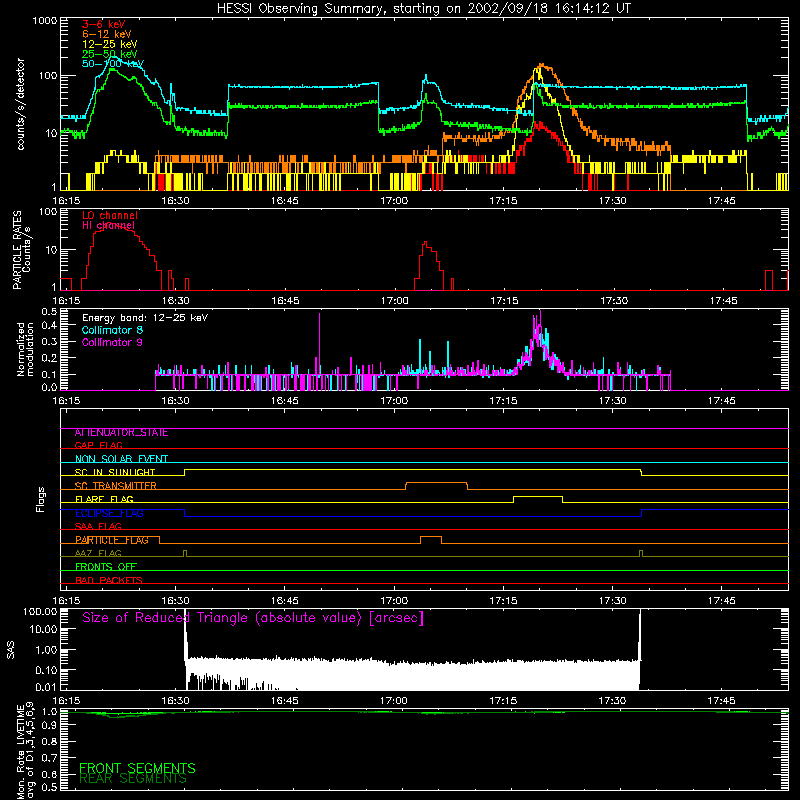Click the HI channel legend label

tap(109, 226)
